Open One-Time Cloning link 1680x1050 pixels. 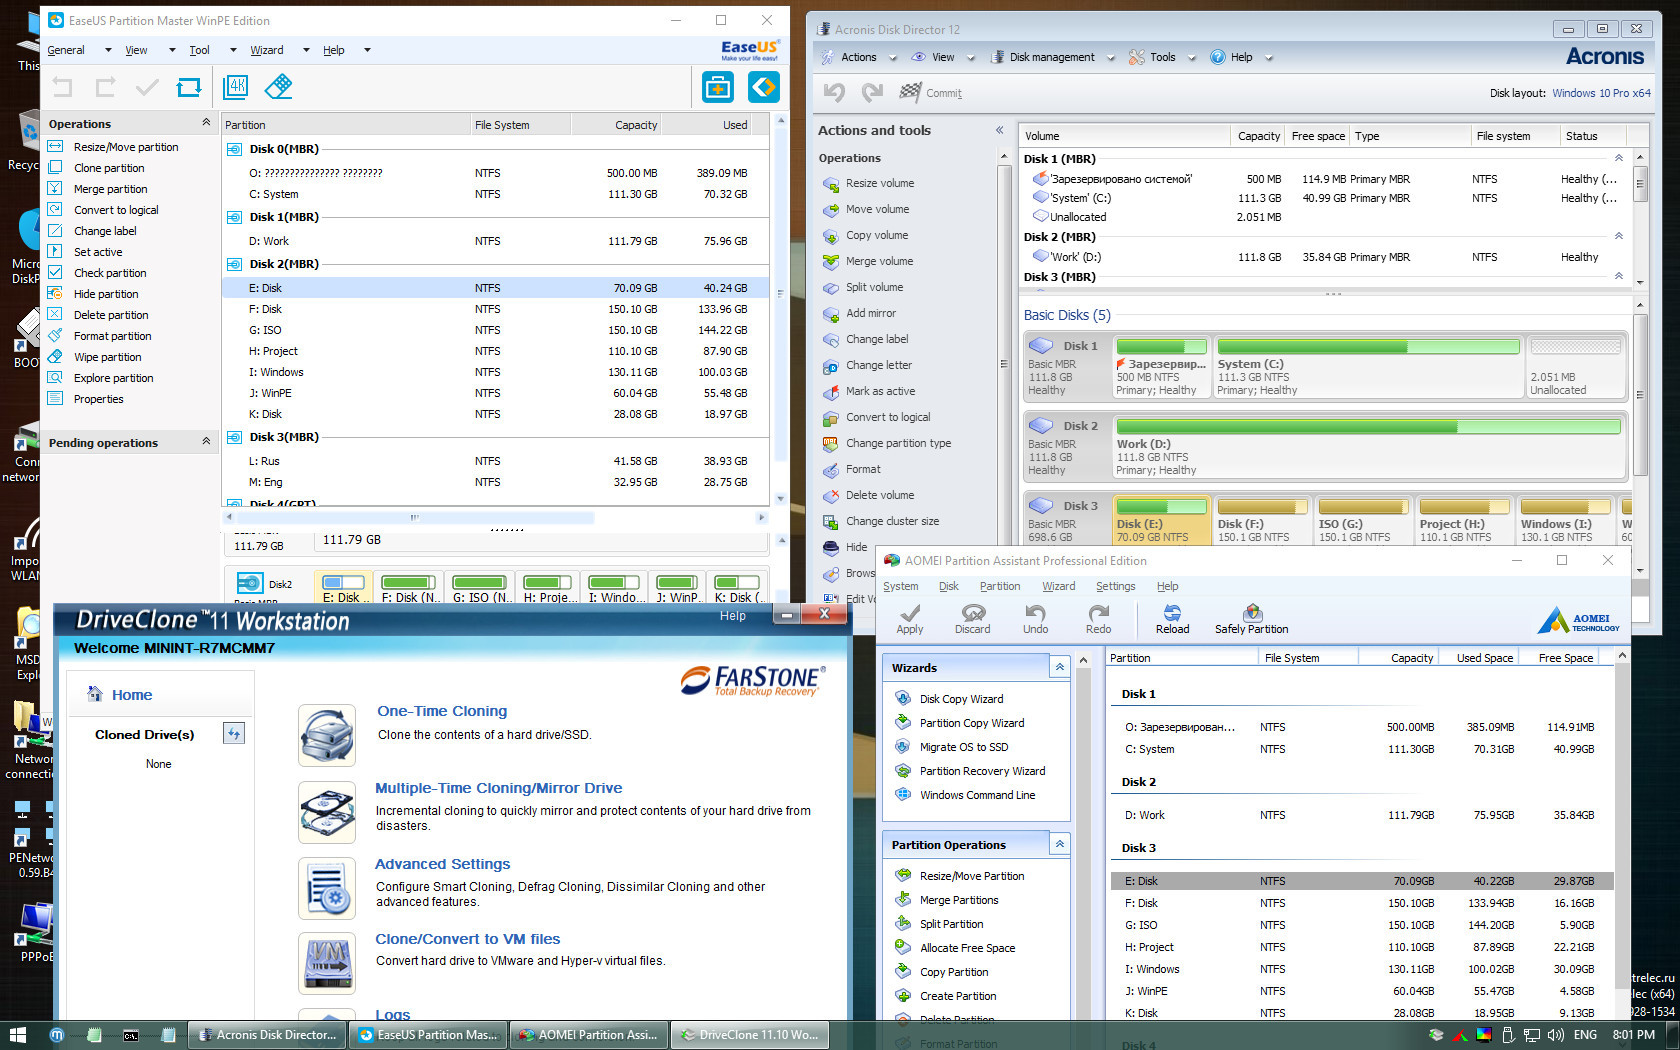tap(442, 711)
